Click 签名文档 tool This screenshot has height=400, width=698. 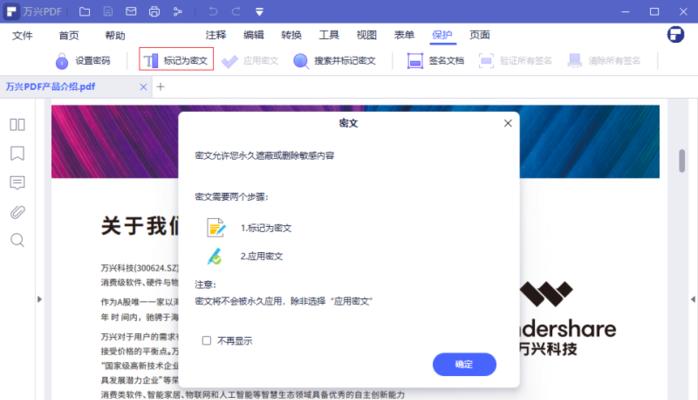click(x=436, y=61)
